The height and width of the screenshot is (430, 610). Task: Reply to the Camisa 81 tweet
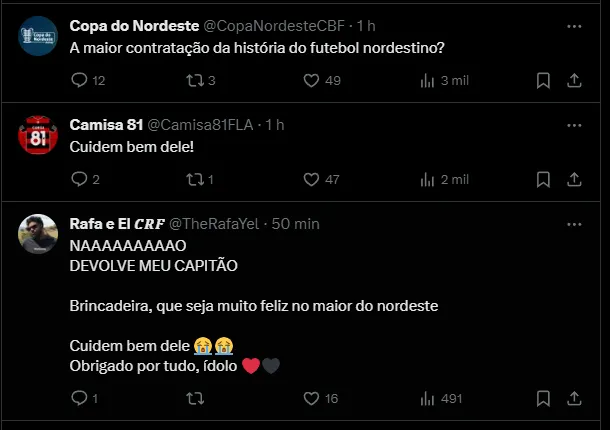click(x=80, y=179)
